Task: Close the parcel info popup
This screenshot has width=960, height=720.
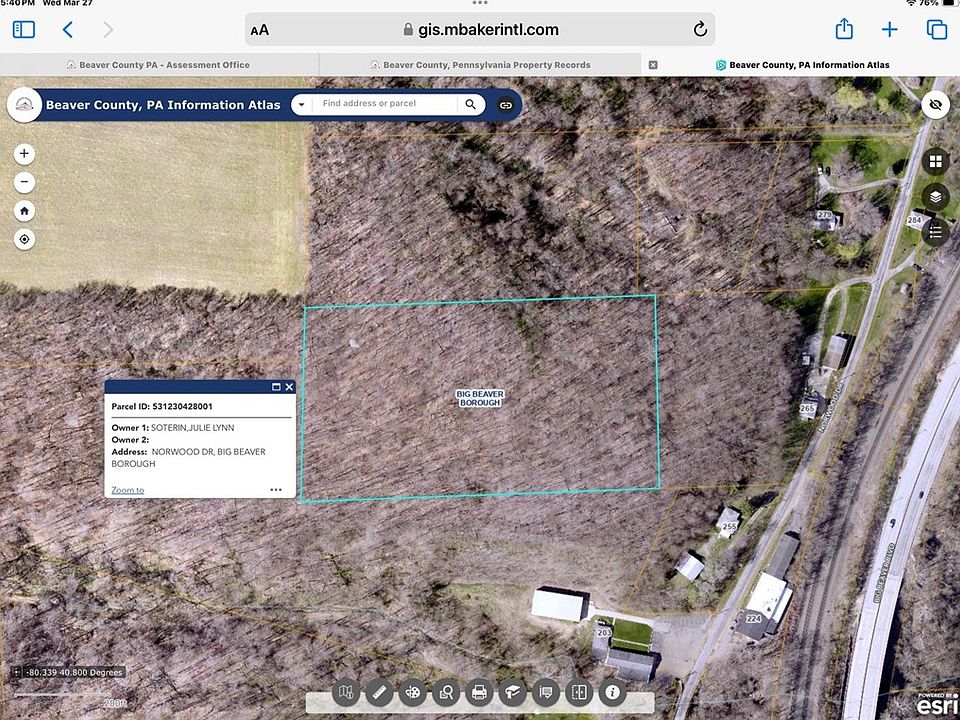Action: point(290,387)
